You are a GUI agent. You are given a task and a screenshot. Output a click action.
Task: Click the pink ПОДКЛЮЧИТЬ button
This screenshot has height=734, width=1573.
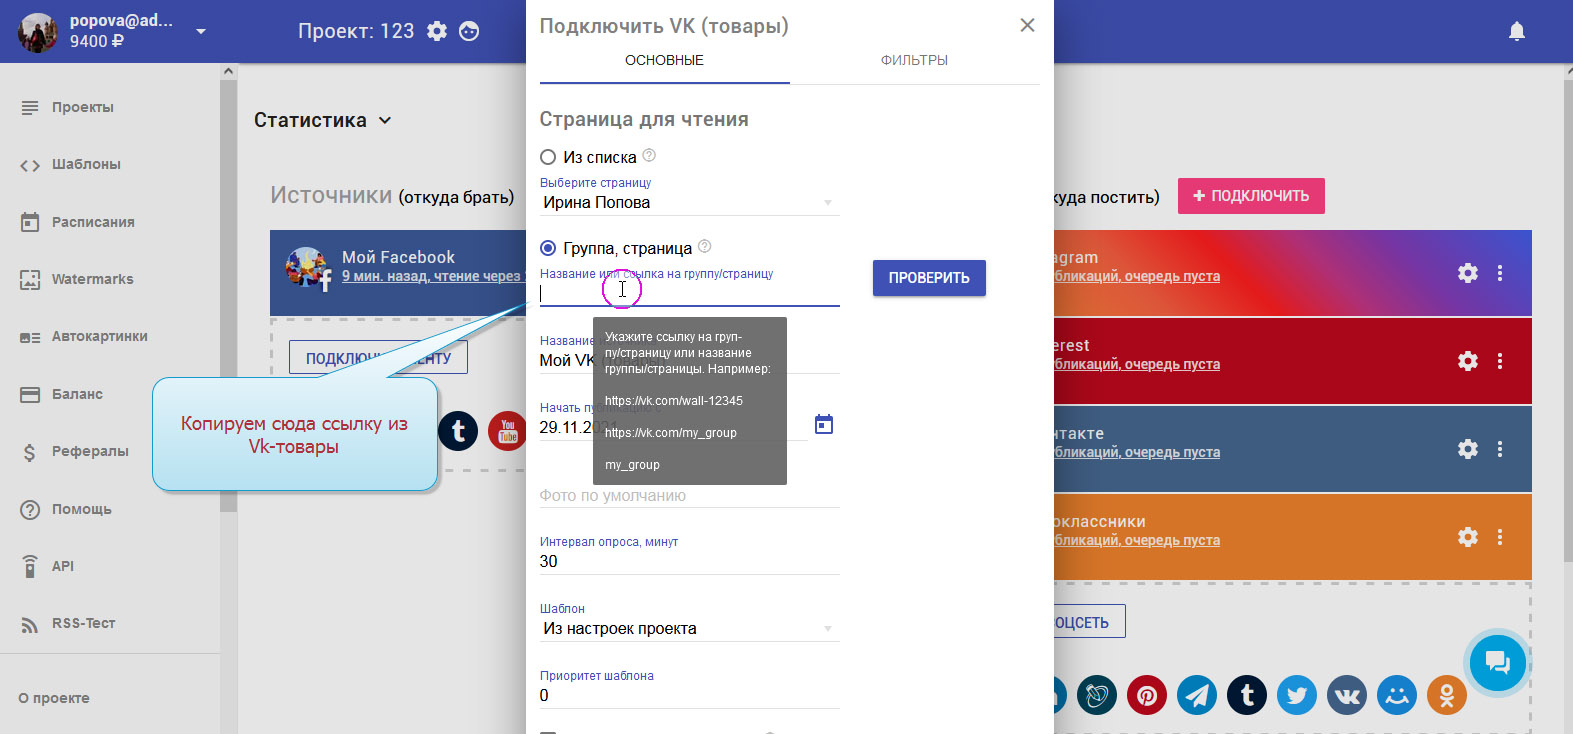[x=1250, y=196]
